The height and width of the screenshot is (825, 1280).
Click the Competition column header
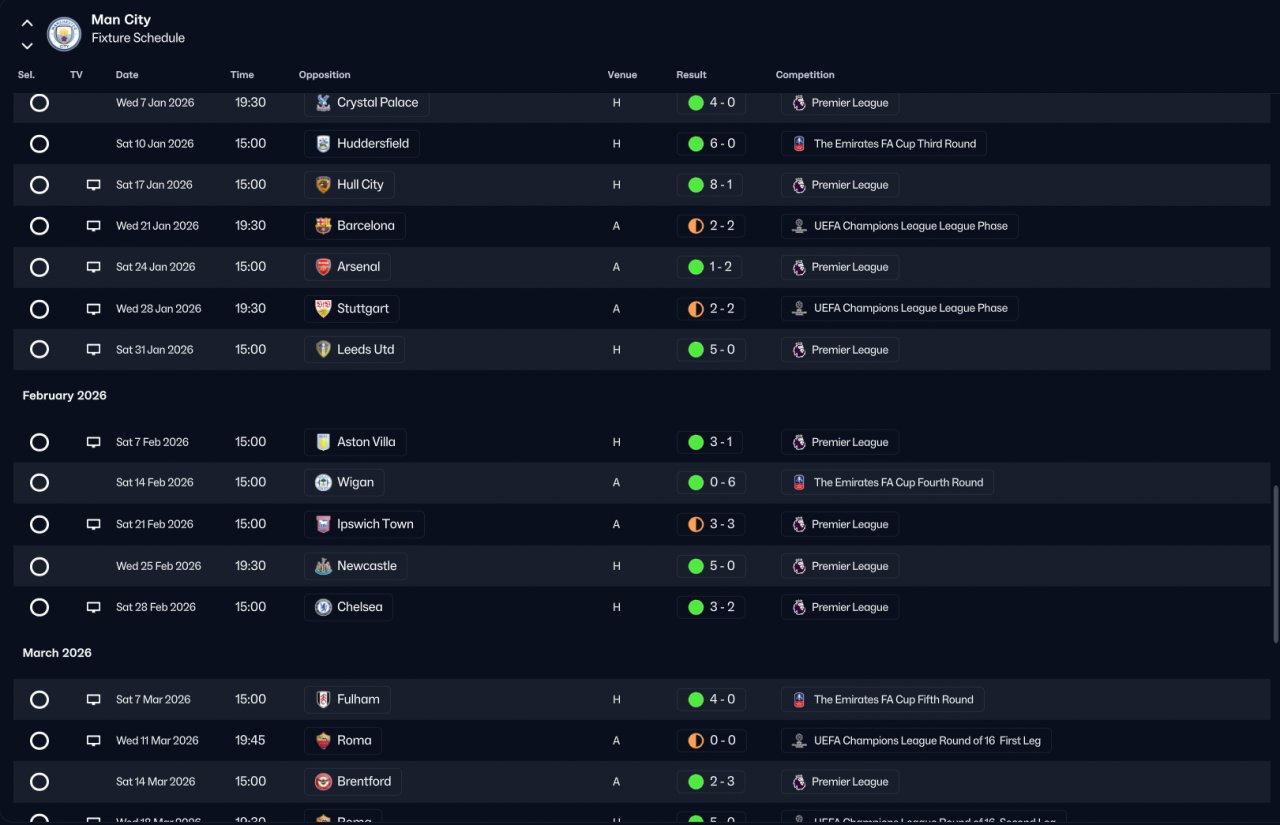805,75
